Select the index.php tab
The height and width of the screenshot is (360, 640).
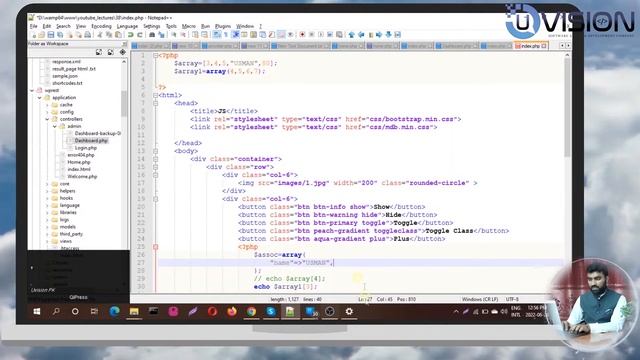530,46
